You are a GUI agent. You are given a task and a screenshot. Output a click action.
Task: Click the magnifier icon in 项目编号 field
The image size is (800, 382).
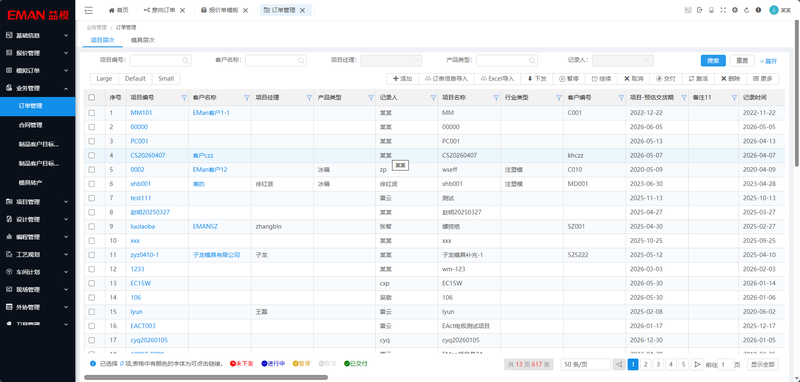pyautogui.click(x=185, y=60)
